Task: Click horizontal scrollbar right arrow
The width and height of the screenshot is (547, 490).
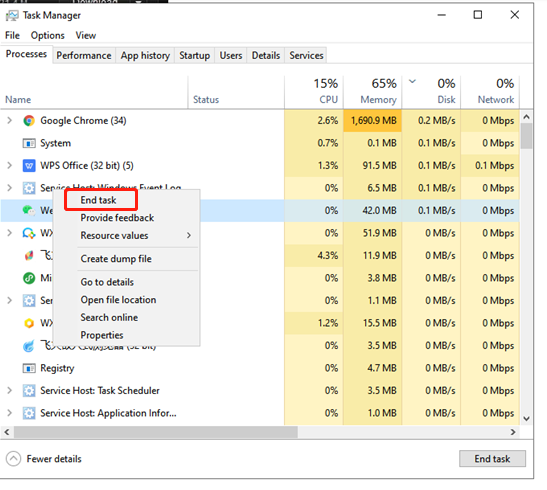Action: (x=513, y=432)
